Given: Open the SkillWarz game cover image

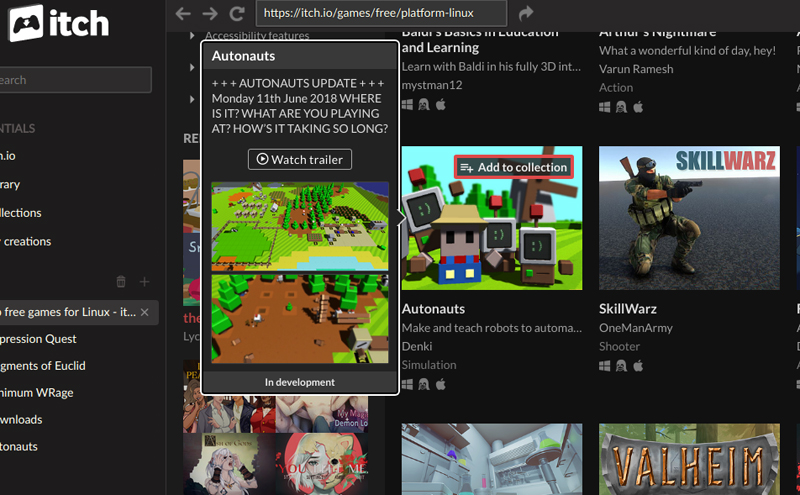Looking at the screenshot, I should (689, 218).
